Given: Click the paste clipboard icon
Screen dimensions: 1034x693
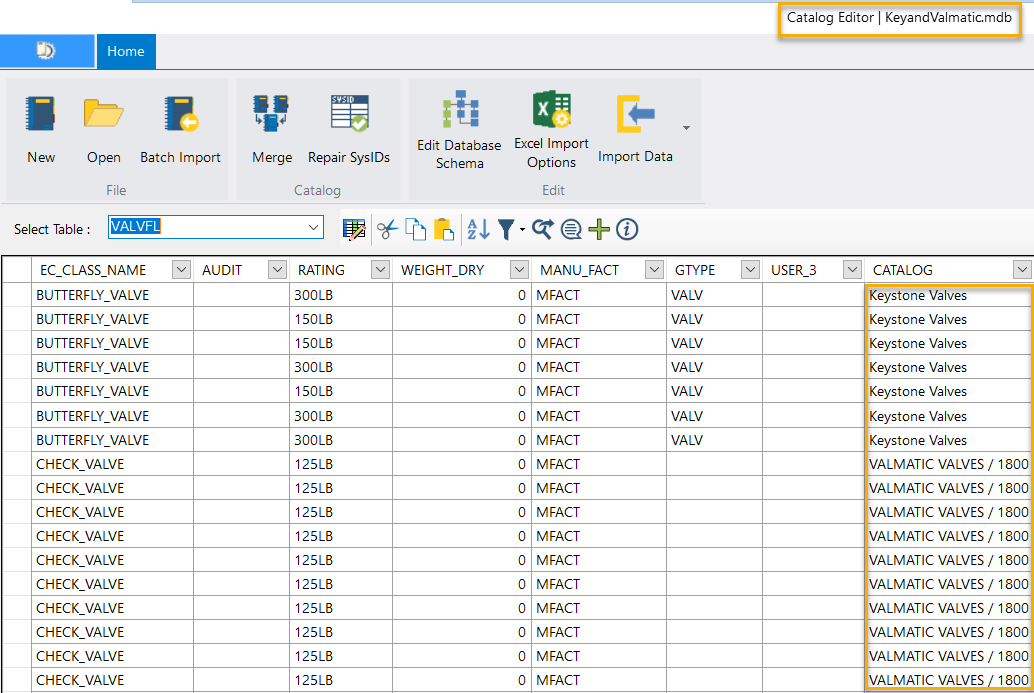Looking at the screenshot, I should click(444, 229).
